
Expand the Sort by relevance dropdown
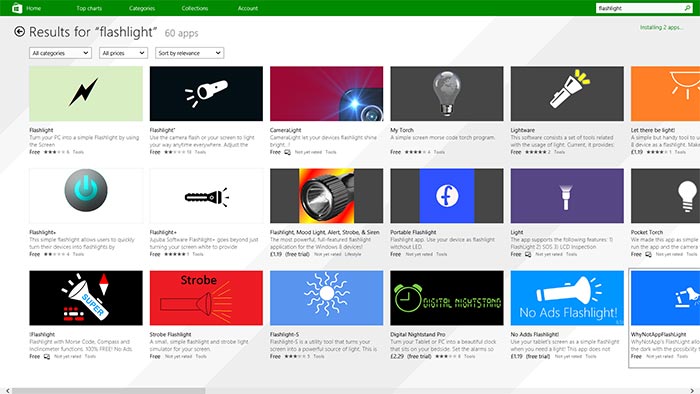[x=189, y=53]
